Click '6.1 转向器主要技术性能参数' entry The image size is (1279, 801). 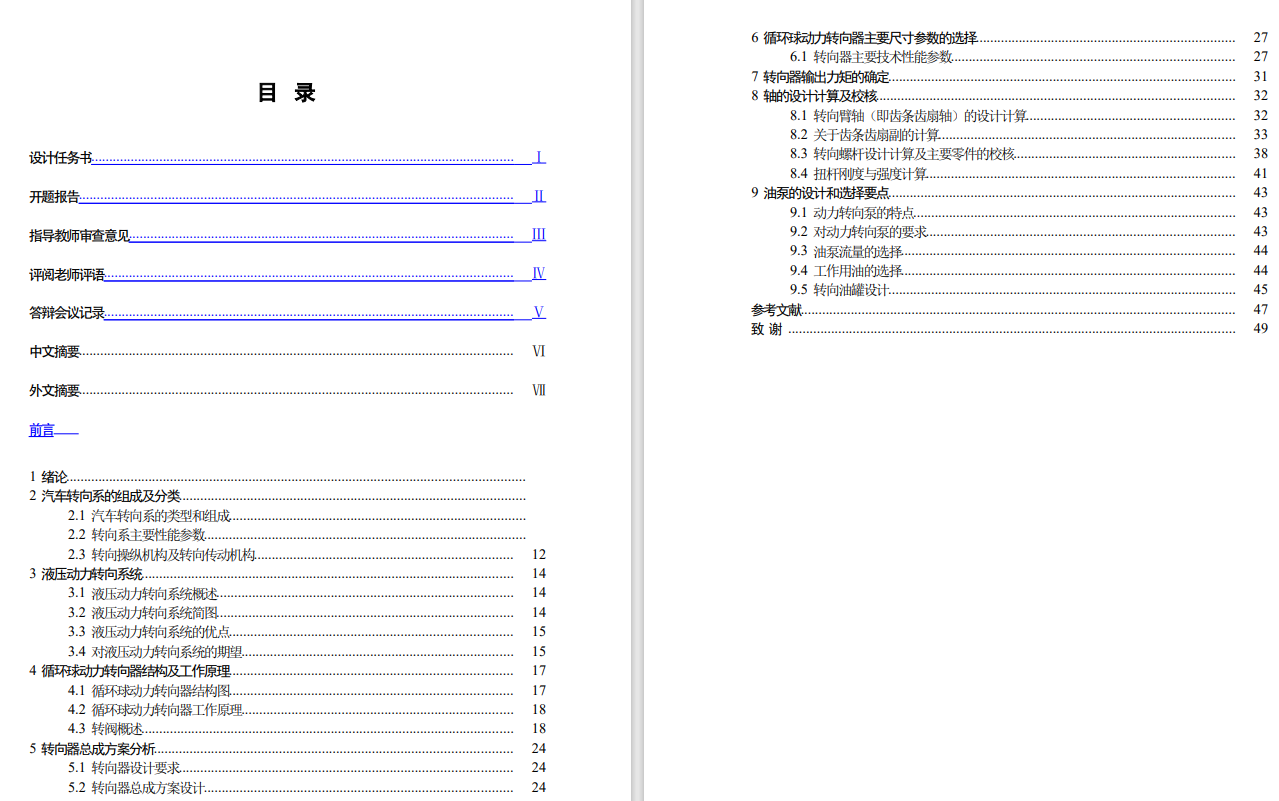1029,57
